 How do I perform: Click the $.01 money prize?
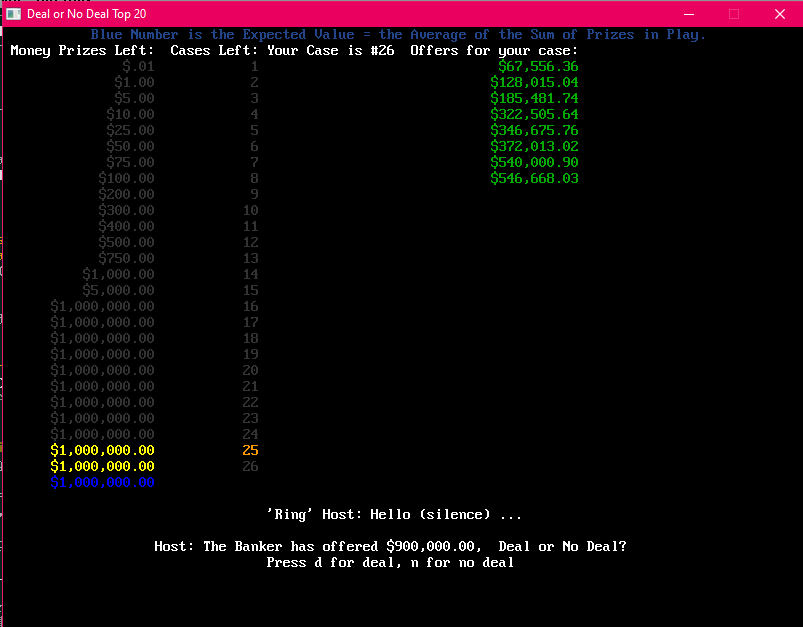[138, 66]
